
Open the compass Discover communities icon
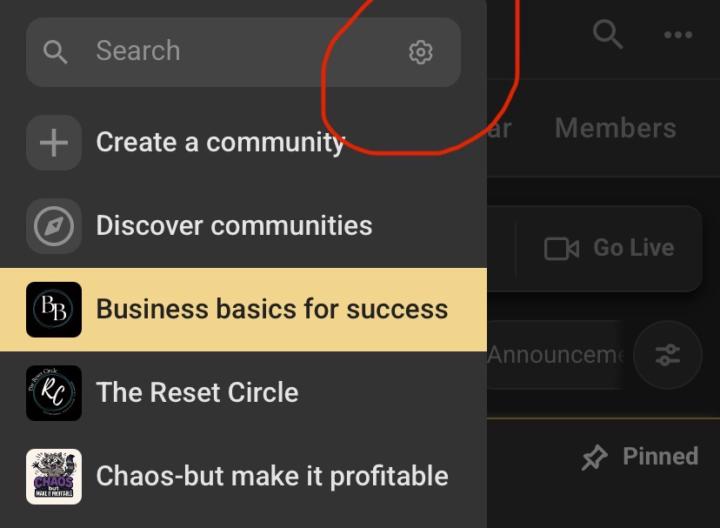(54, 226)
